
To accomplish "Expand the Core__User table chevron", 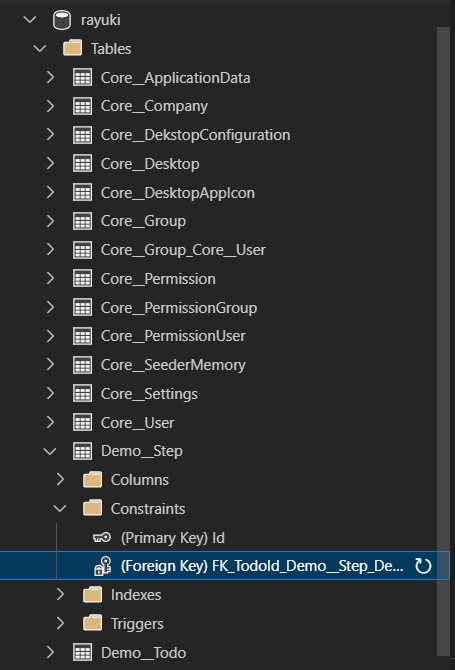I will coord(50,422).
